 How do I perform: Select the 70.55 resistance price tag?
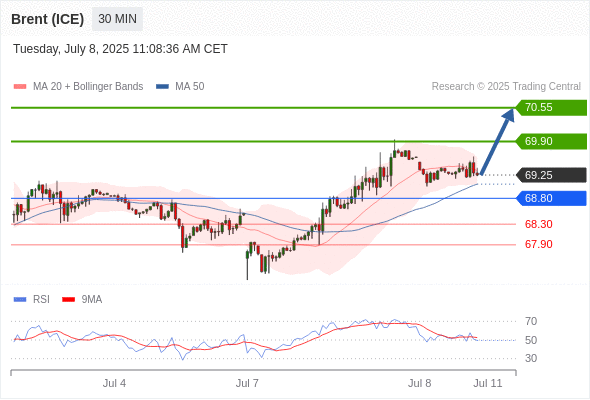tap(551, 108)
